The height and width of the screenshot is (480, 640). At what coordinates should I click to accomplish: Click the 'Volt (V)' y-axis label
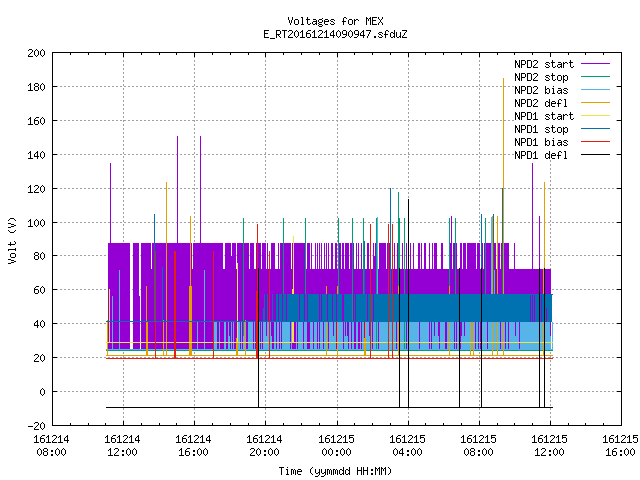(x=12, y=240)
